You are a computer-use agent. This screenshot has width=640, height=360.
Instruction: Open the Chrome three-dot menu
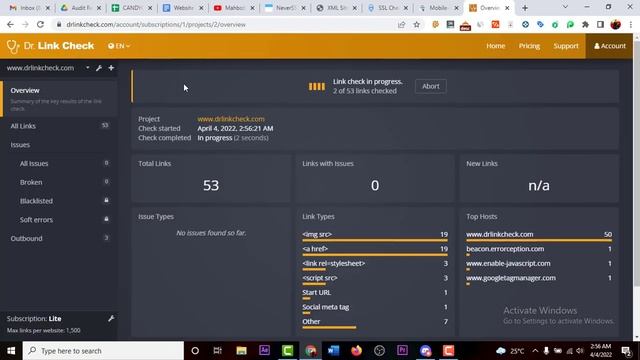[x=631, y=24]
